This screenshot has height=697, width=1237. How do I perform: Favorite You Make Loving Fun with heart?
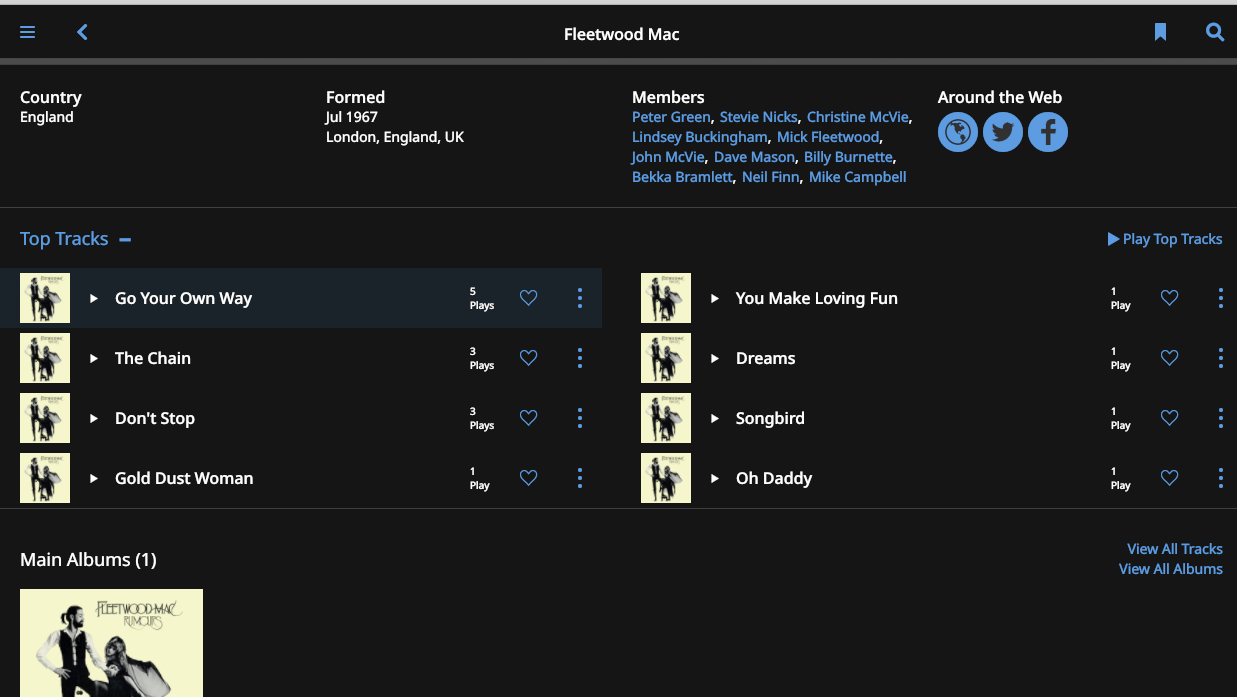(x=1169, y=298)
